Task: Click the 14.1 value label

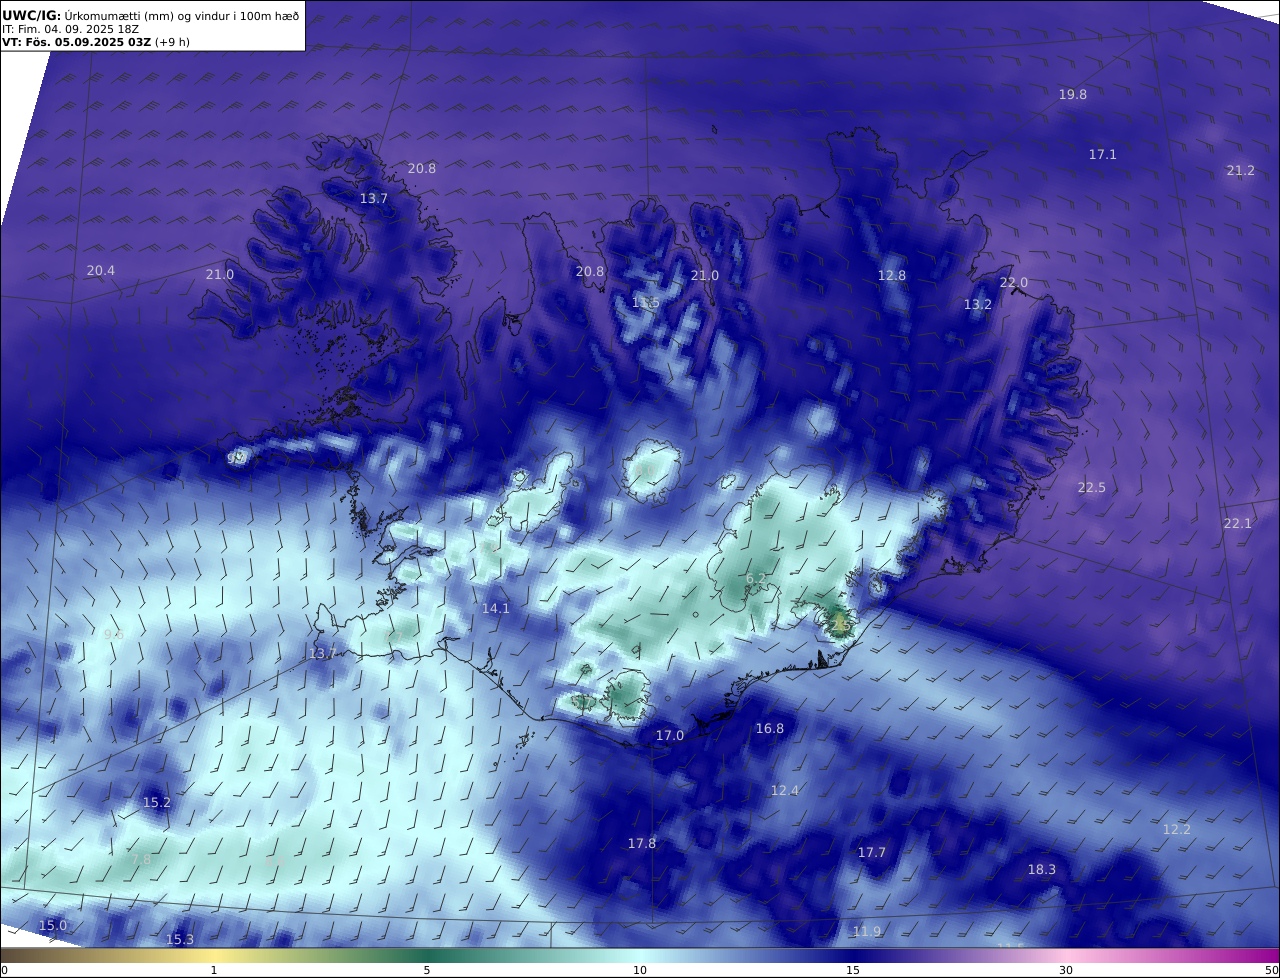Action: pos(496,608)
